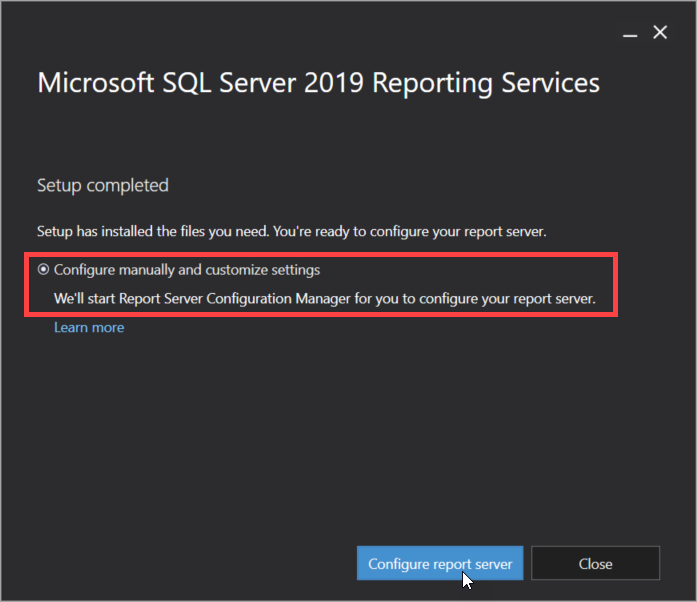This screenshot has height=602, width=697.
Task: Follow the blue Learn more hyperlink
Action: click(x=89, y=328)
